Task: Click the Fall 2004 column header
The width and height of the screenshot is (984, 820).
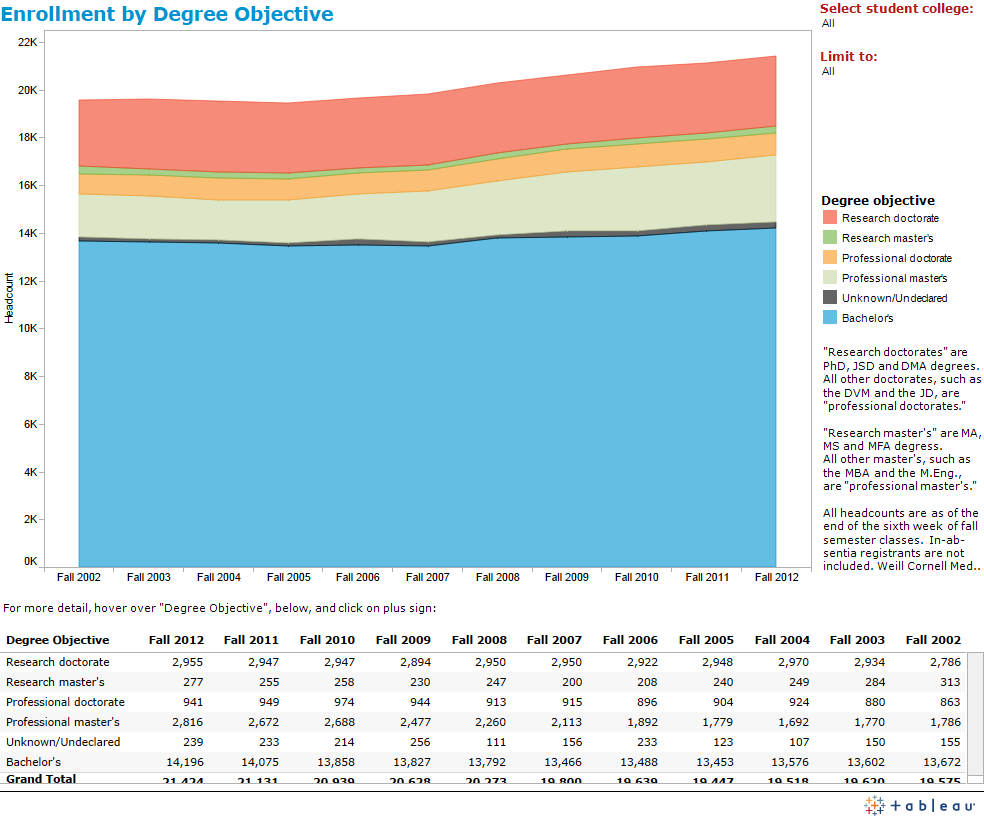Action: [x=782, y=640]
